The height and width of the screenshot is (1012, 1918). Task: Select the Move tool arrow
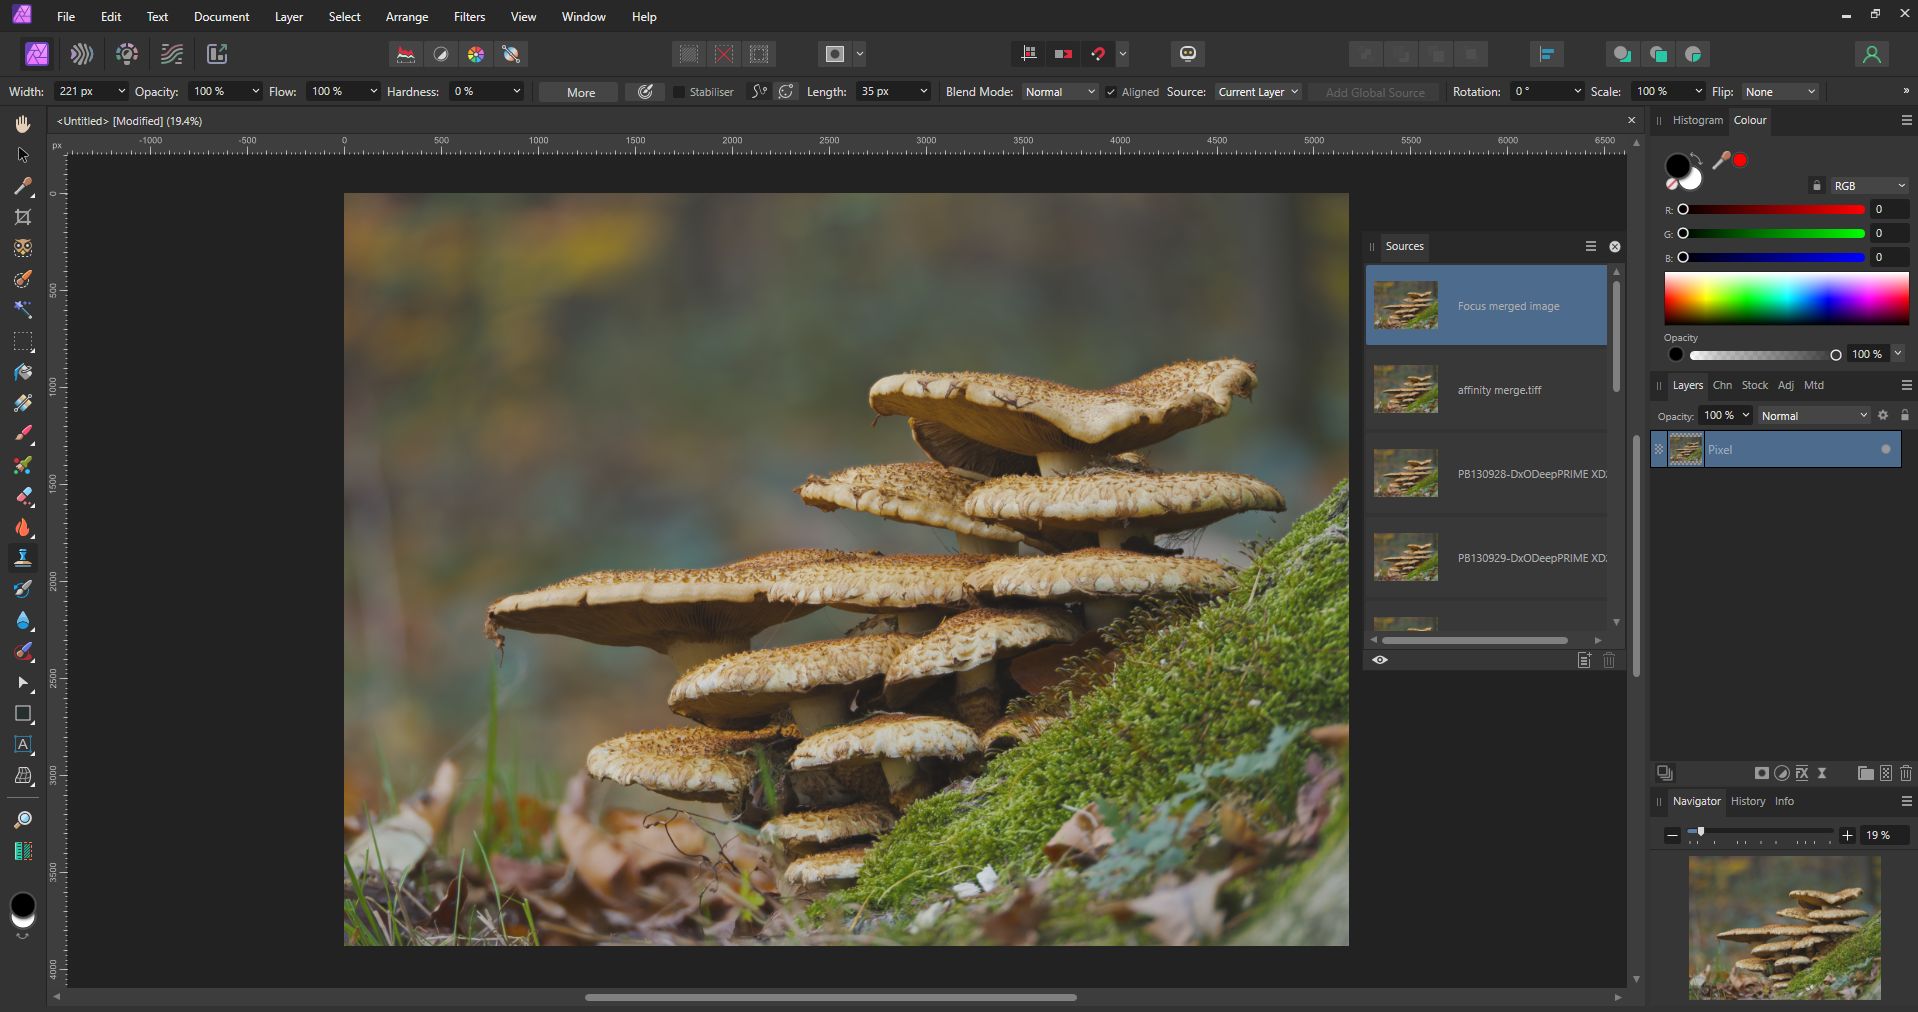[x=23, y=155]
